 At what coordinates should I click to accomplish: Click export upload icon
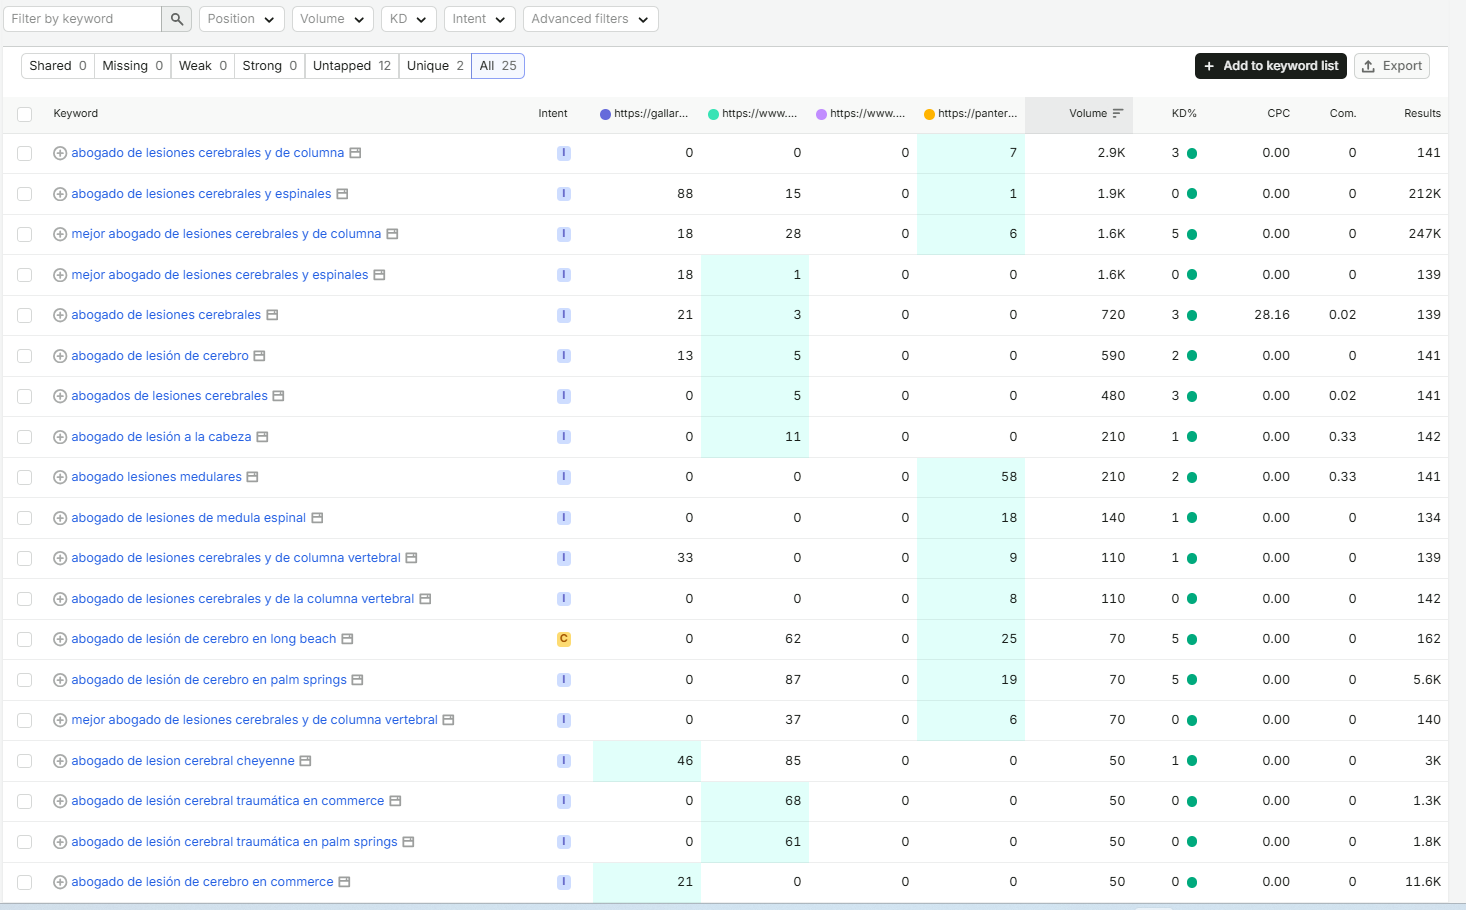tap(1368, 66)
